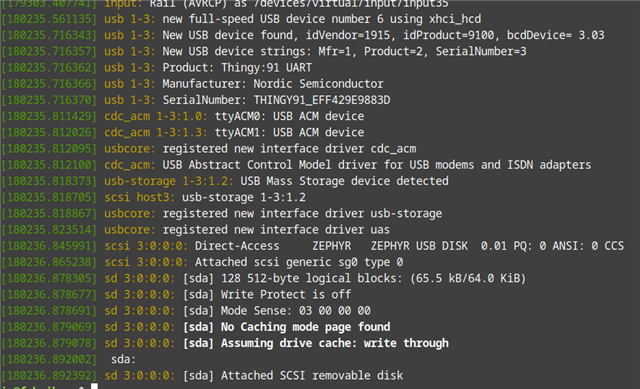Click timestamp 180235.561135 on the xhci_hcd line

(49, 19)
